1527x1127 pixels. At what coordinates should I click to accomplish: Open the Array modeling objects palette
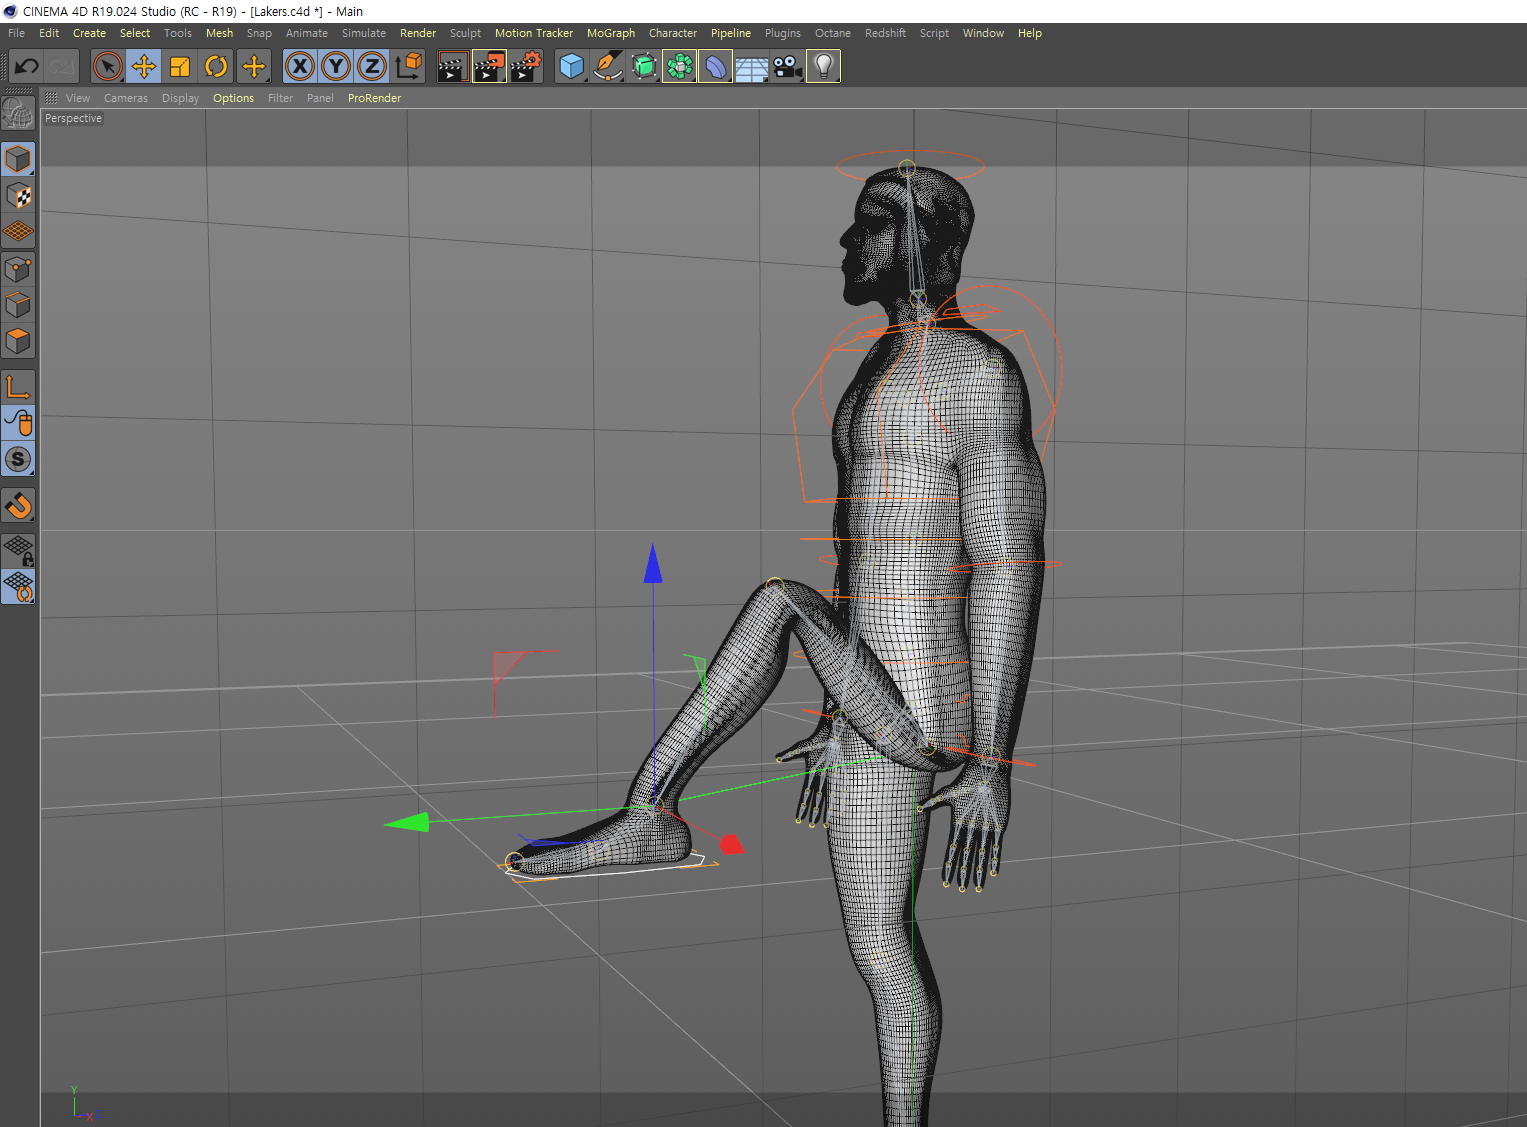679,67
